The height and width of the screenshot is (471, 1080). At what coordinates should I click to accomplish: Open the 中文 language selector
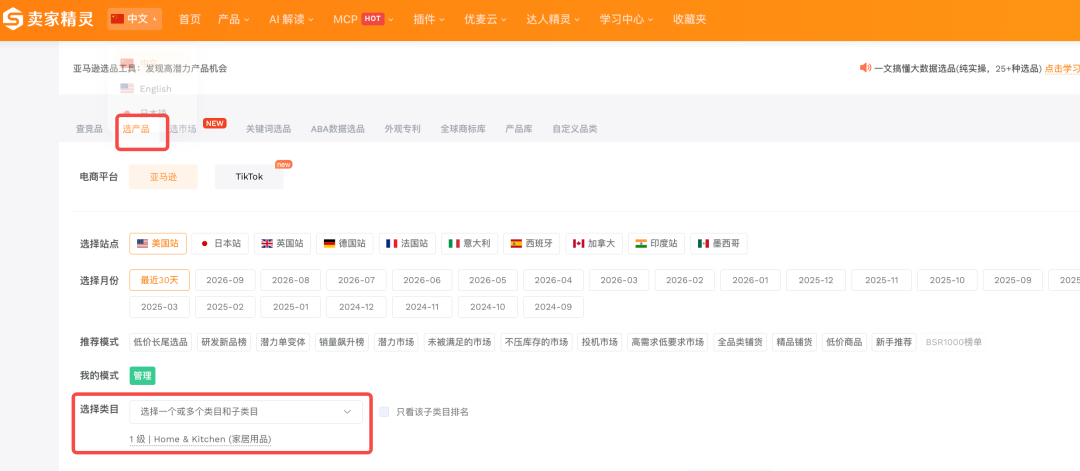[134, 19]
